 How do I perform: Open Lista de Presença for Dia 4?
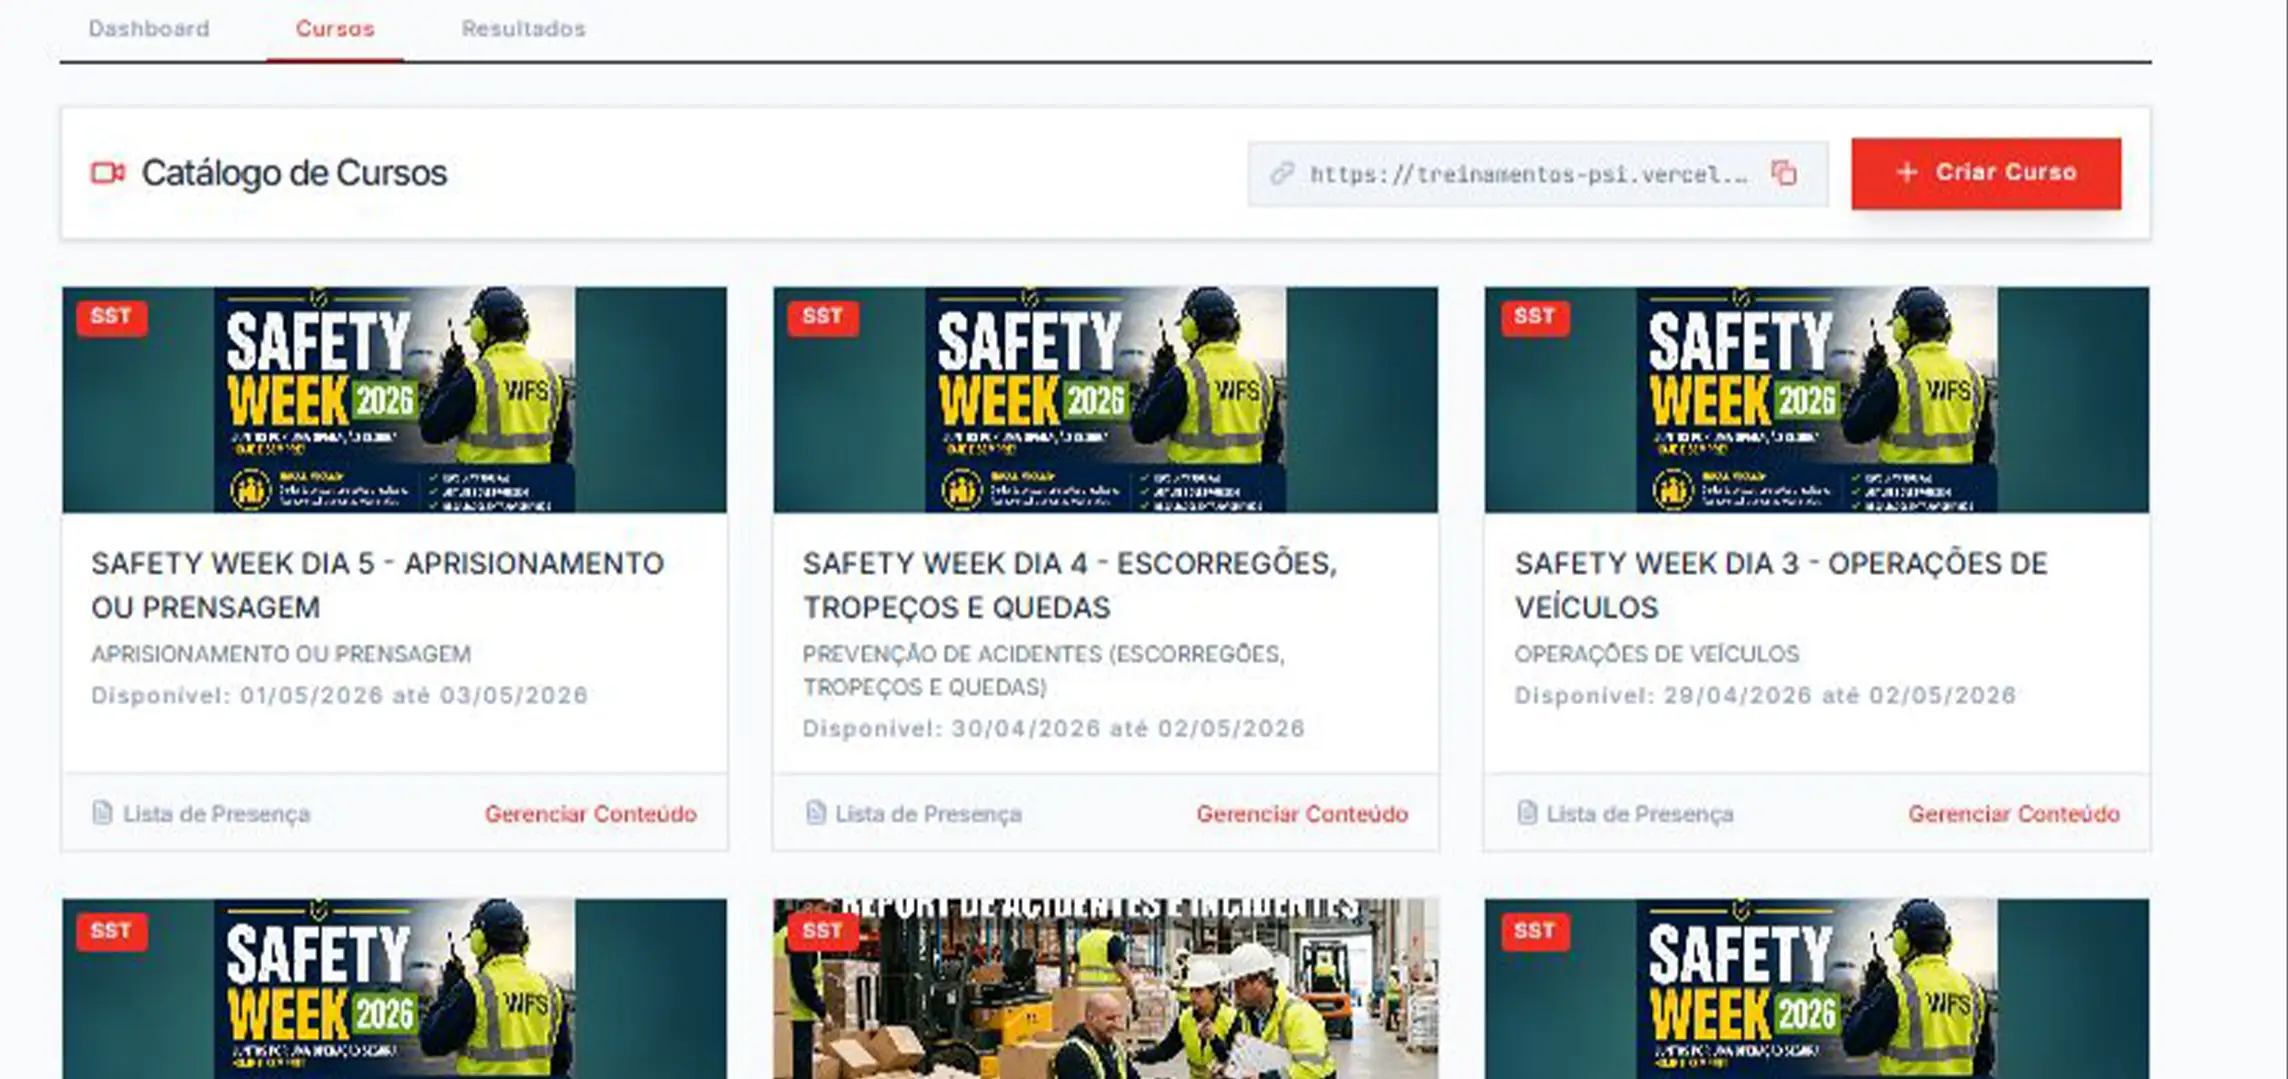tap(913, 814)
